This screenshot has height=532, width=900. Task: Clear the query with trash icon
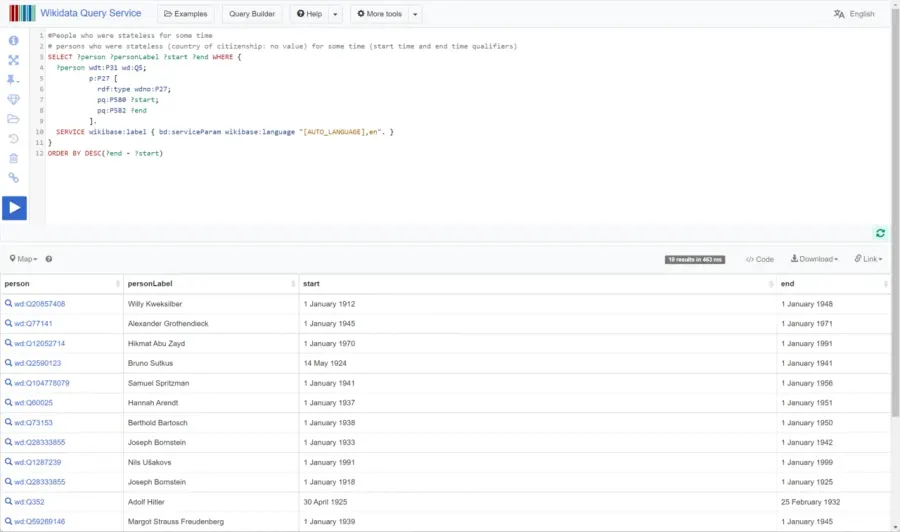[x=13, y=158]
